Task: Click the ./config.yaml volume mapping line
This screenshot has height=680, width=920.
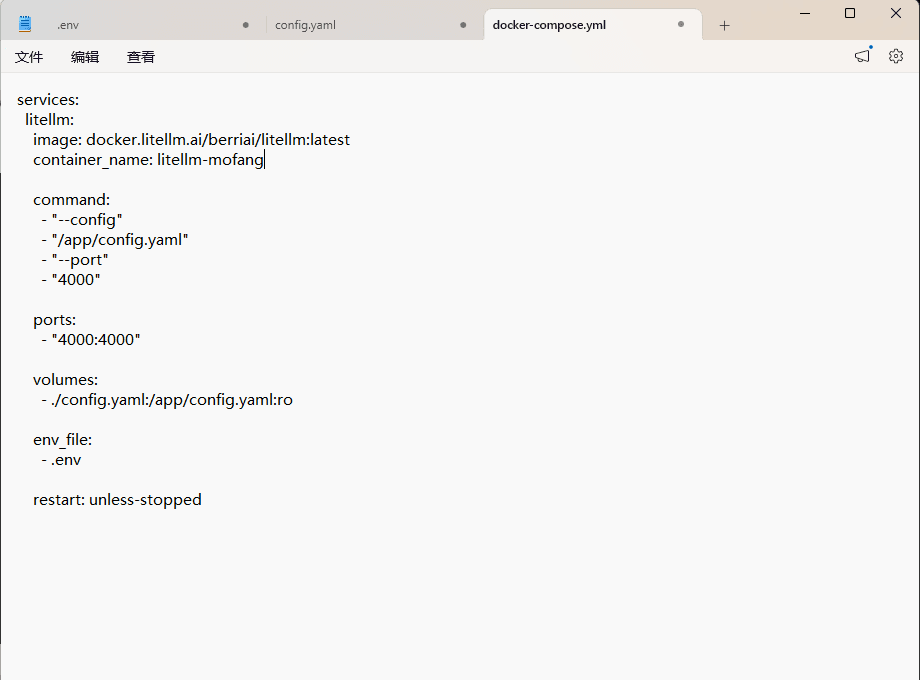Action: [x=167, y=400]
